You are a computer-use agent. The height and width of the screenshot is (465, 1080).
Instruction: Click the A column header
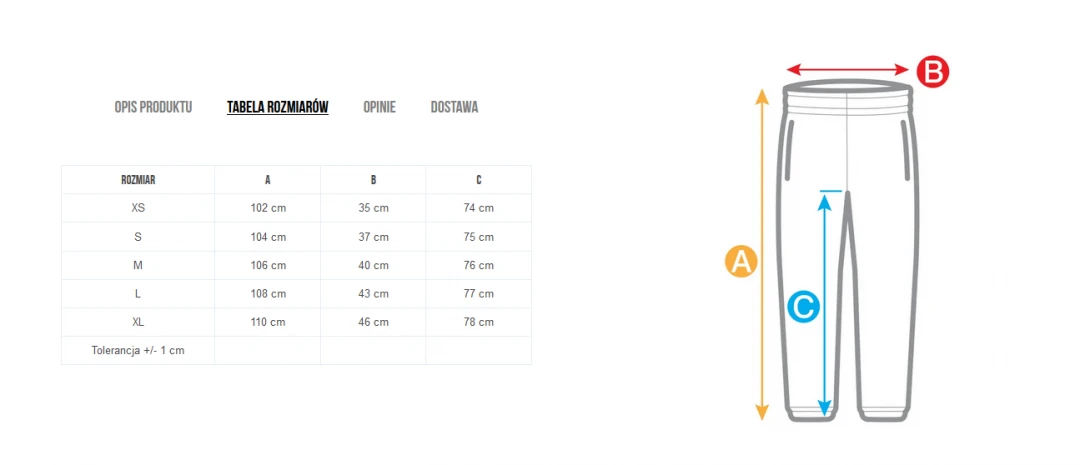click(268, 180)
